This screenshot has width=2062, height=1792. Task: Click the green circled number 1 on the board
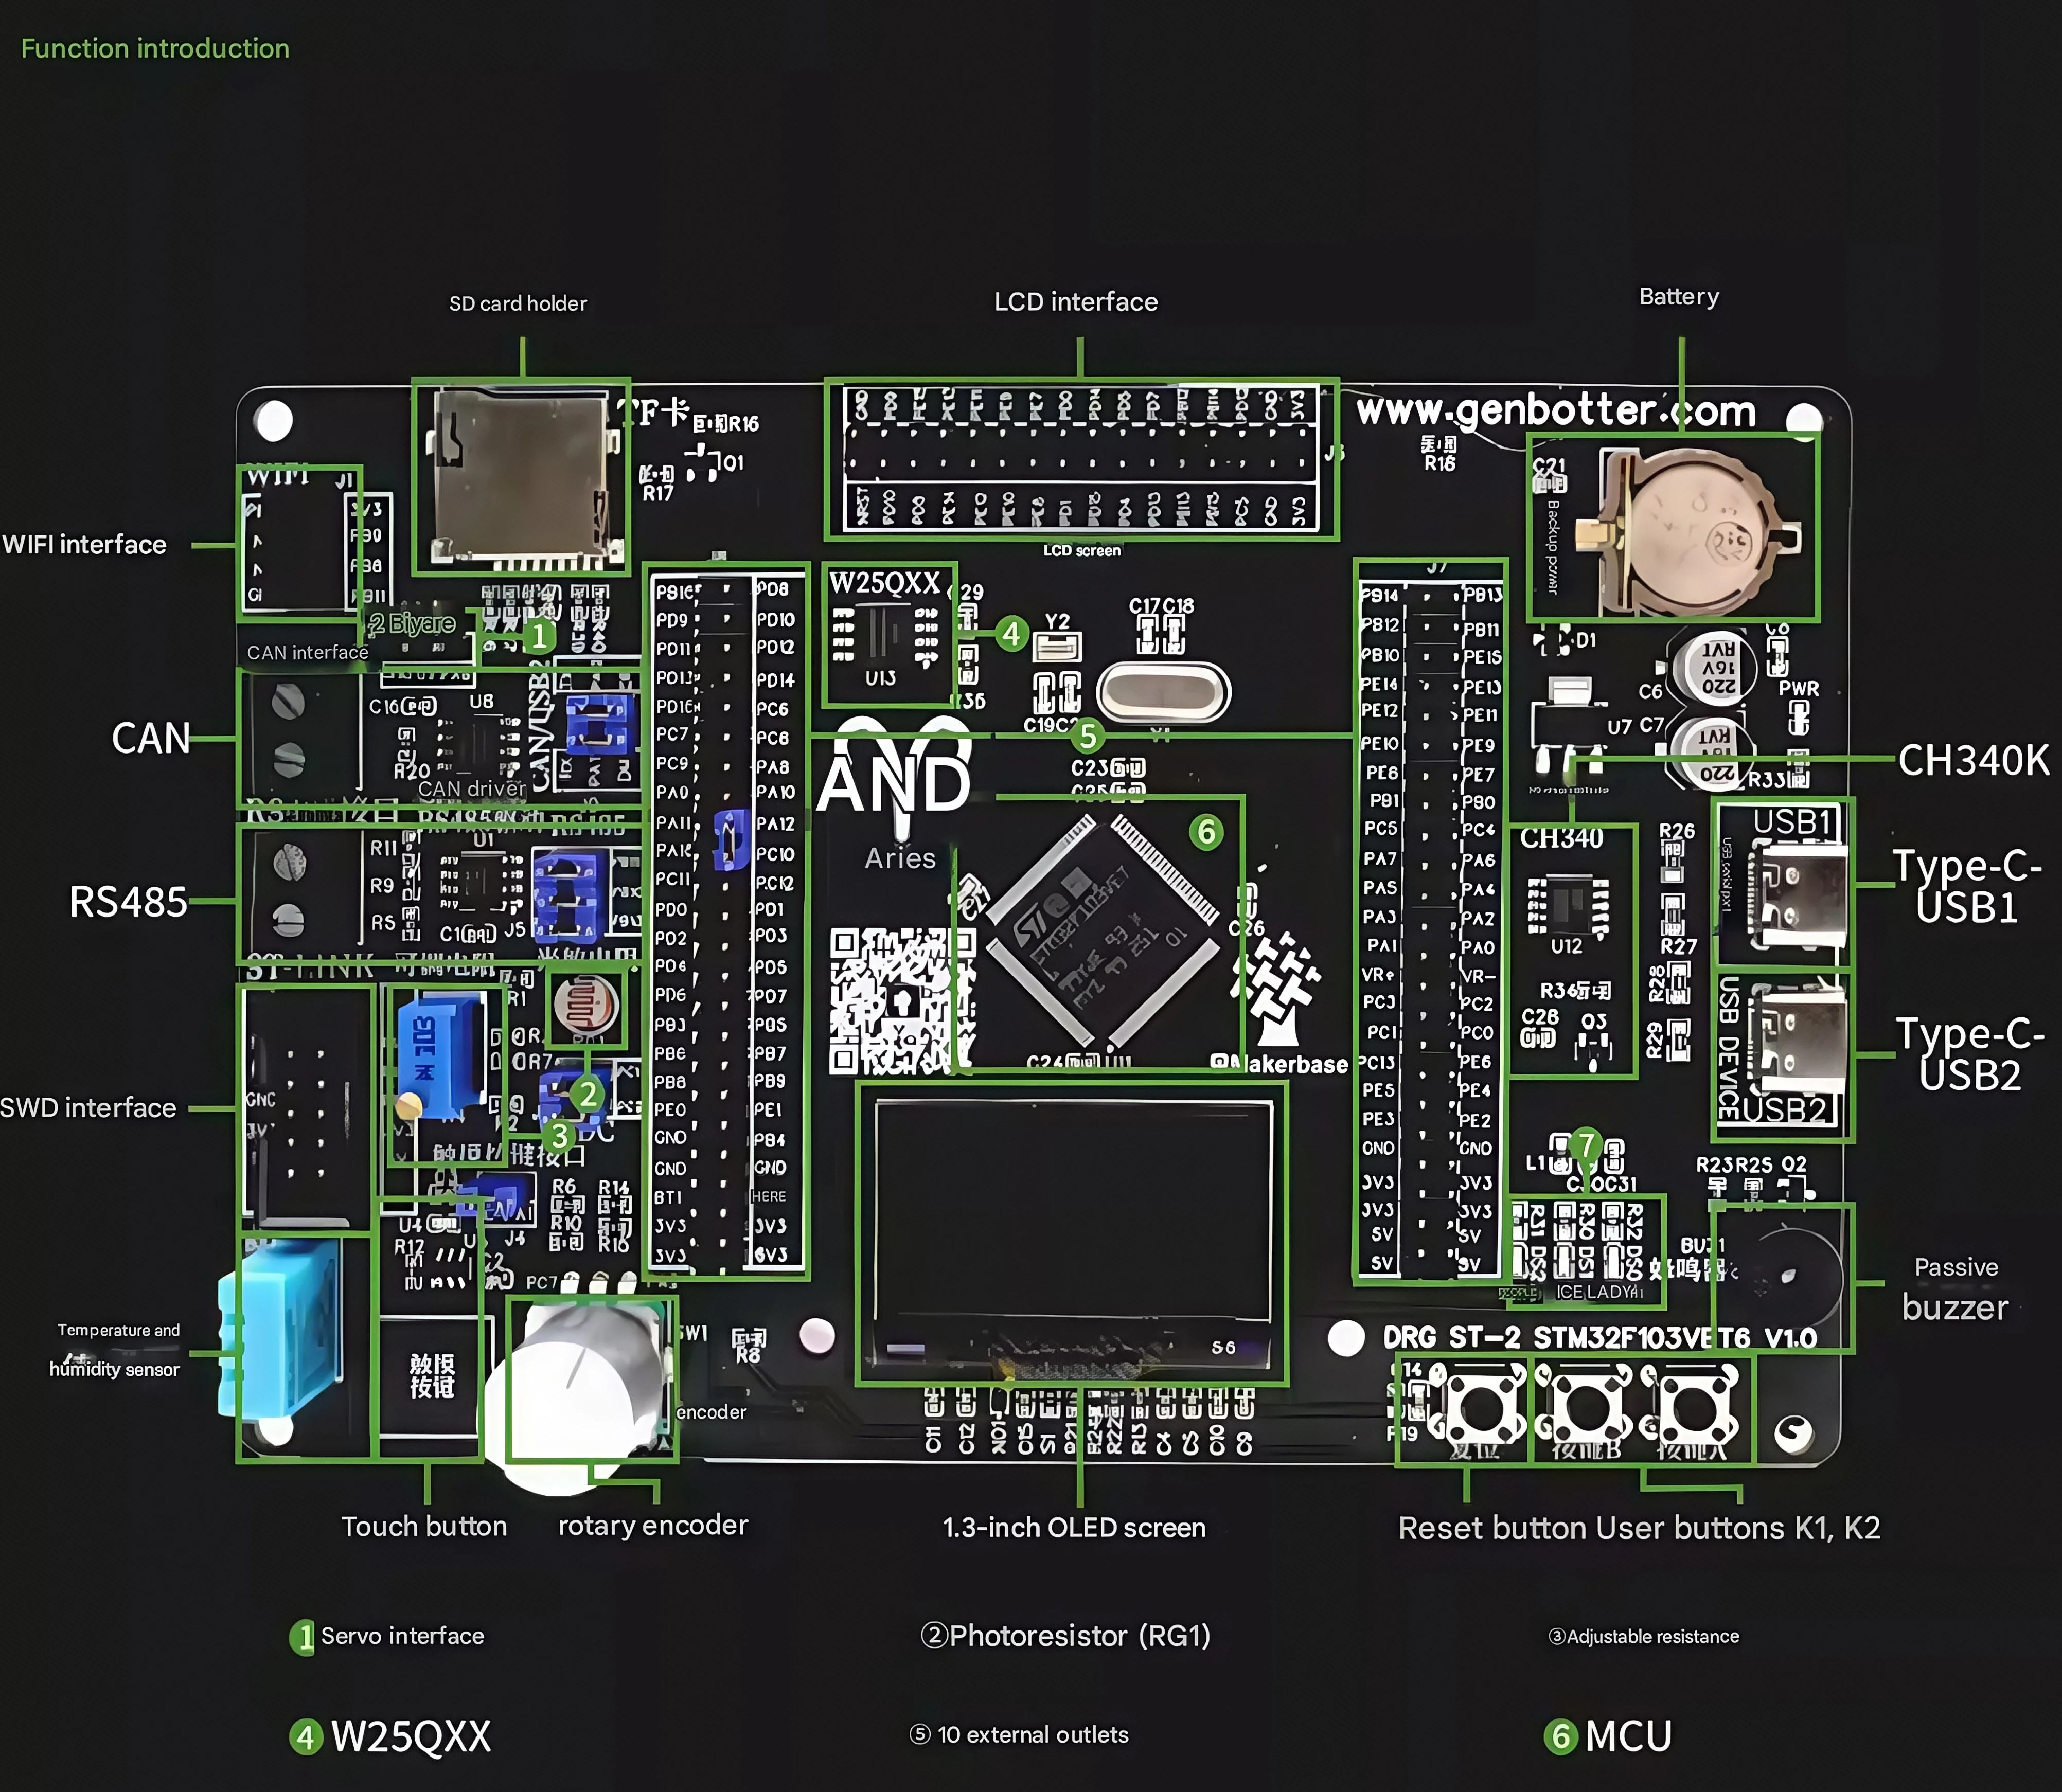538,636
